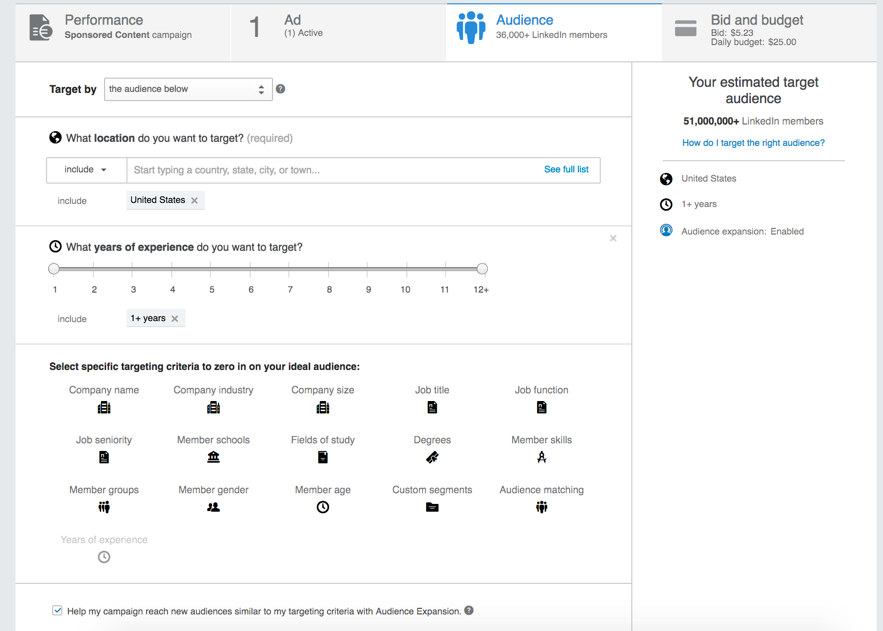883x631 pixels.
Task: Open the Bid and budget tab
Action: [769, 29]
